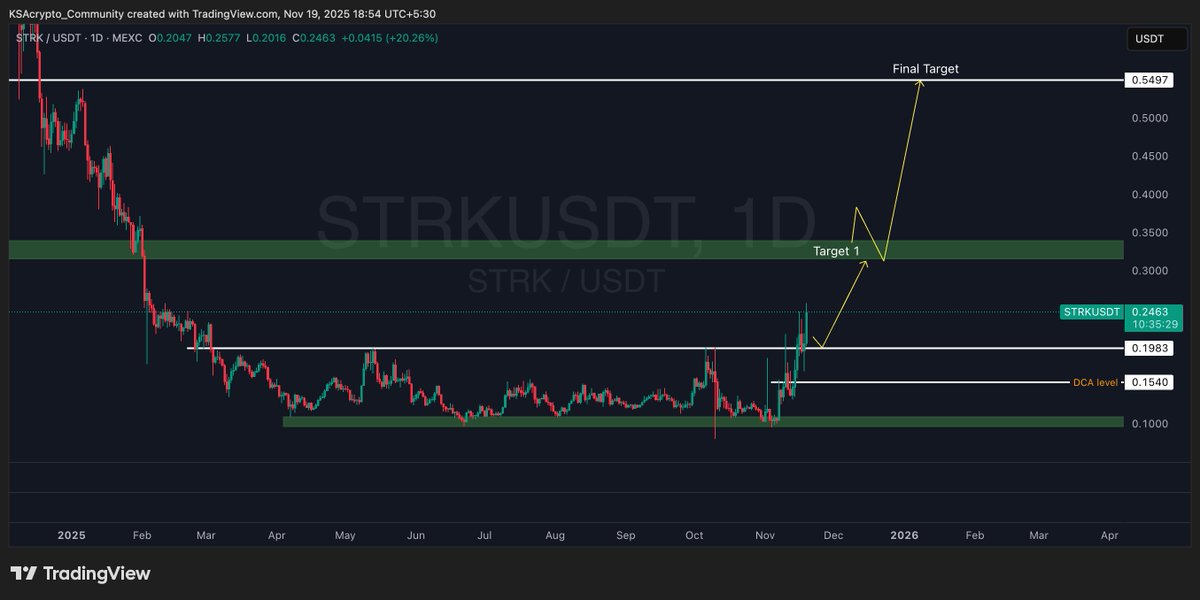
Task: Click the 0.1983 resistance price label
Action: coord(1148,350)
